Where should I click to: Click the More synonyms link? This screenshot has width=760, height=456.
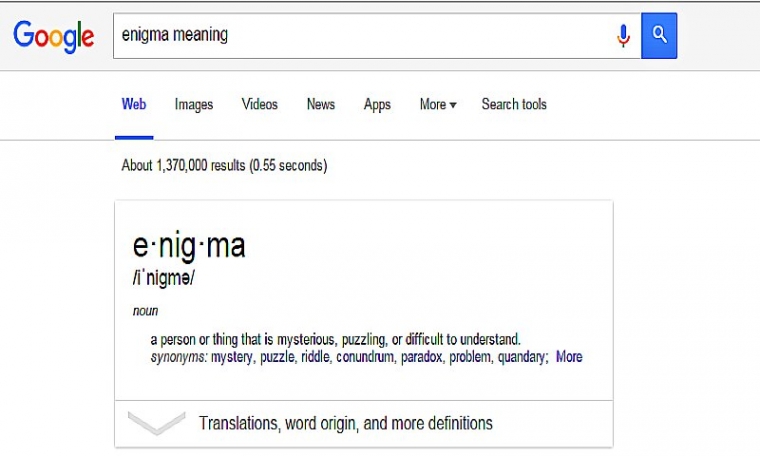[569, 357]
